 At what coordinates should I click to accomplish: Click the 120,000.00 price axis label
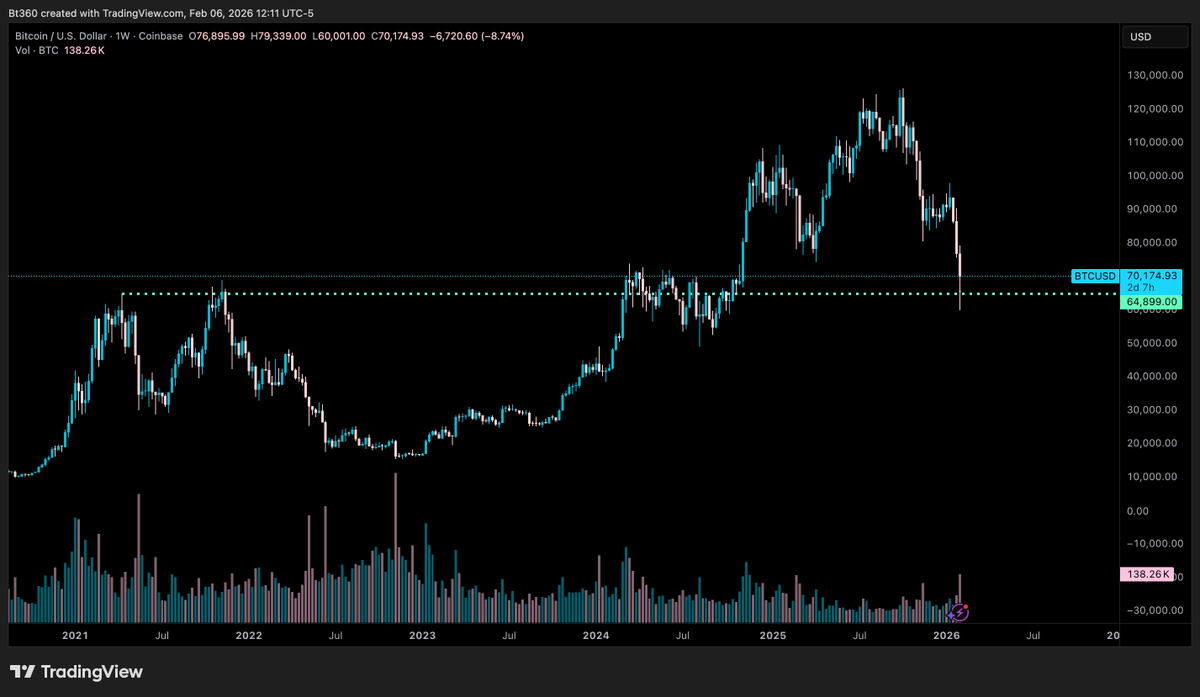[x=1153, y=108]
